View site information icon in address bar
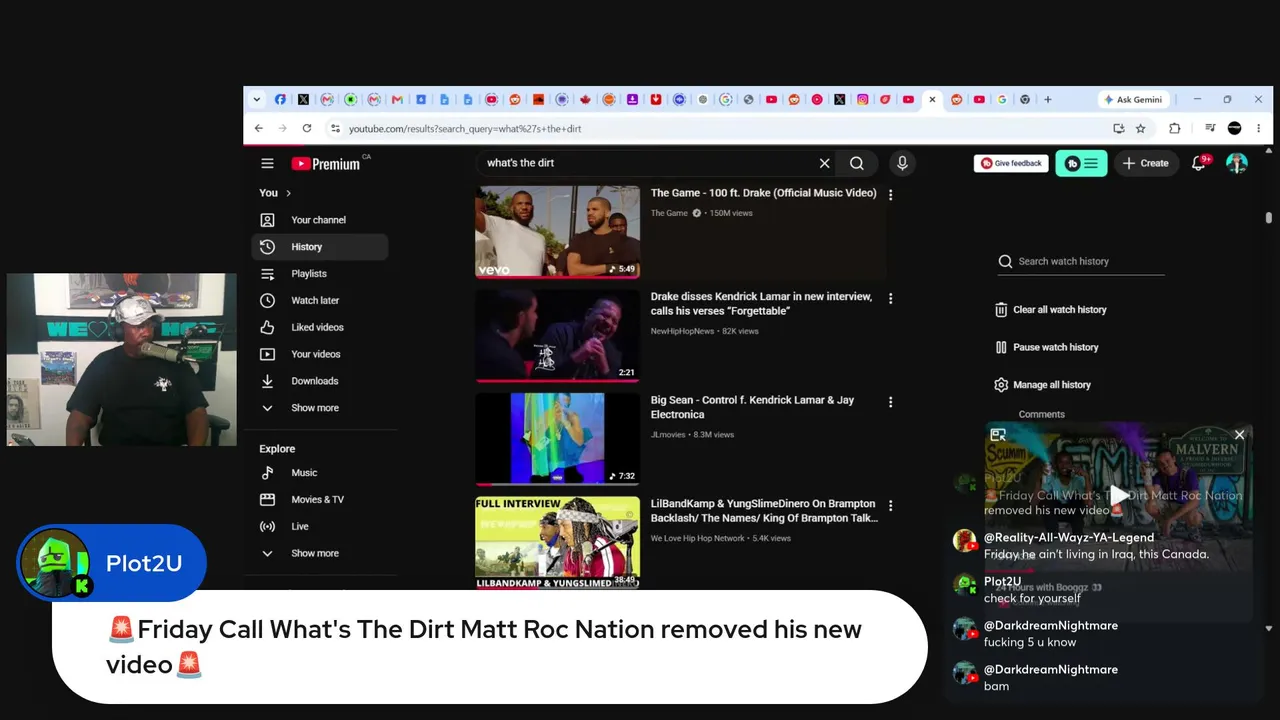The height and width of the screenshot is (720, 1280). (x=335, y=128)
